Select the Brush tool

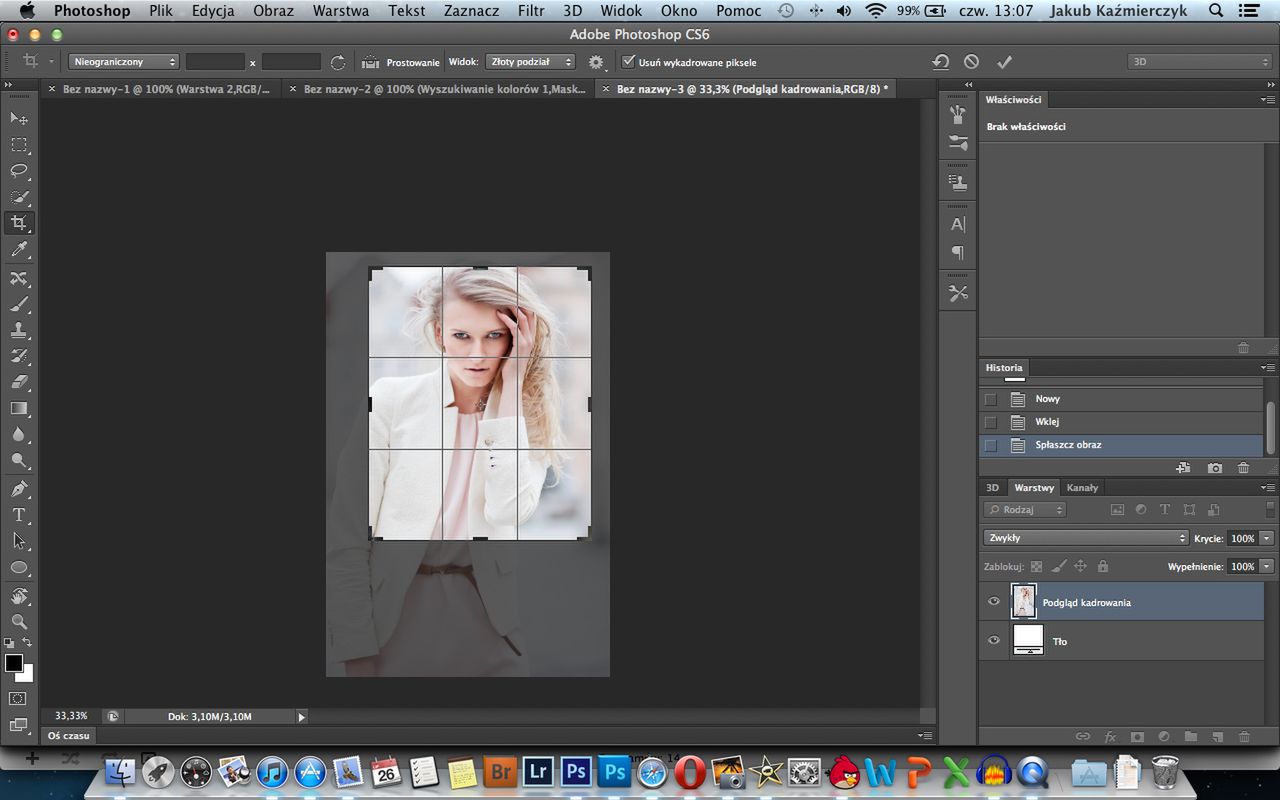[x=19, y=304]
